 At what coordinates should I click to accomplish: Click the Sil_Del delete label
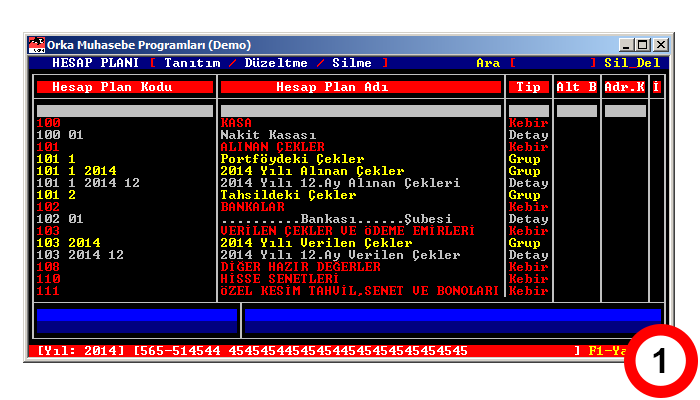(x=632, y=63)
